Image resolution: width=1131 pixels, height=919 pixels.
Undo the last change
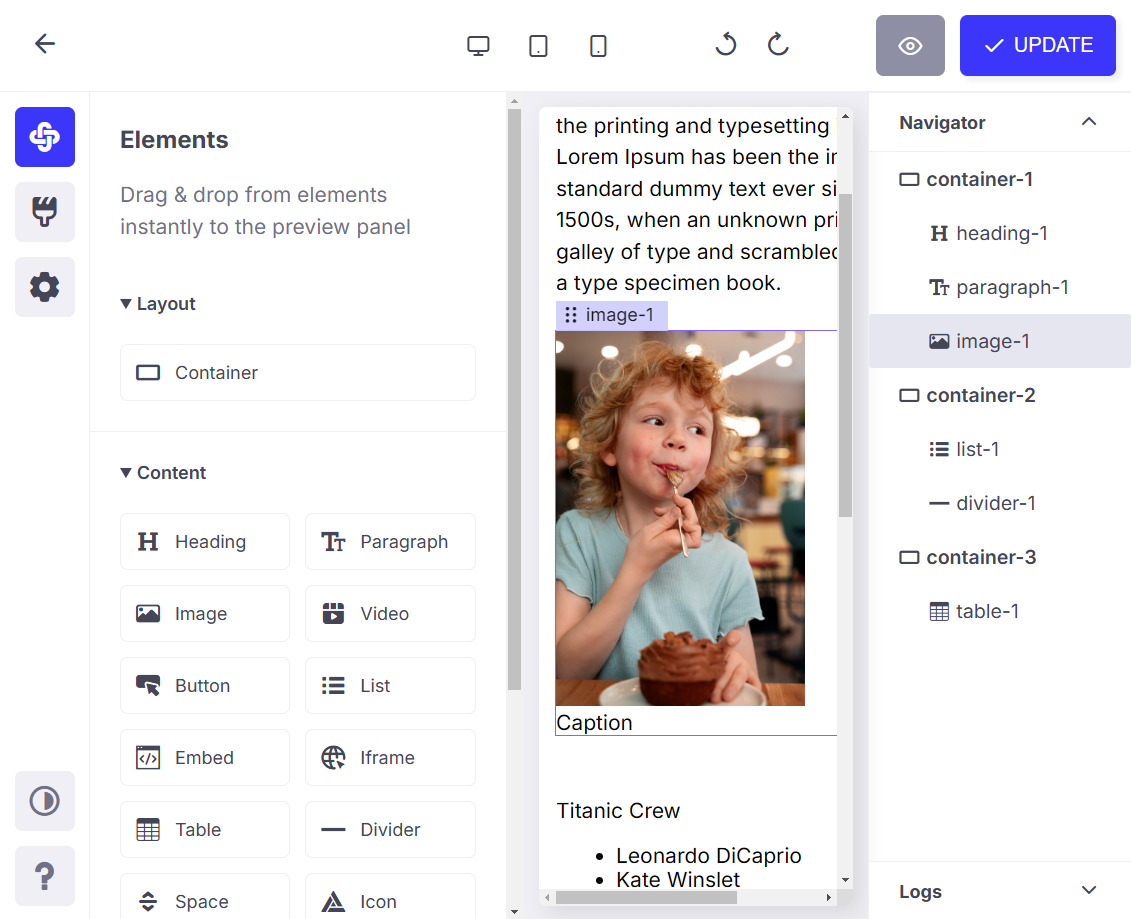726,45
